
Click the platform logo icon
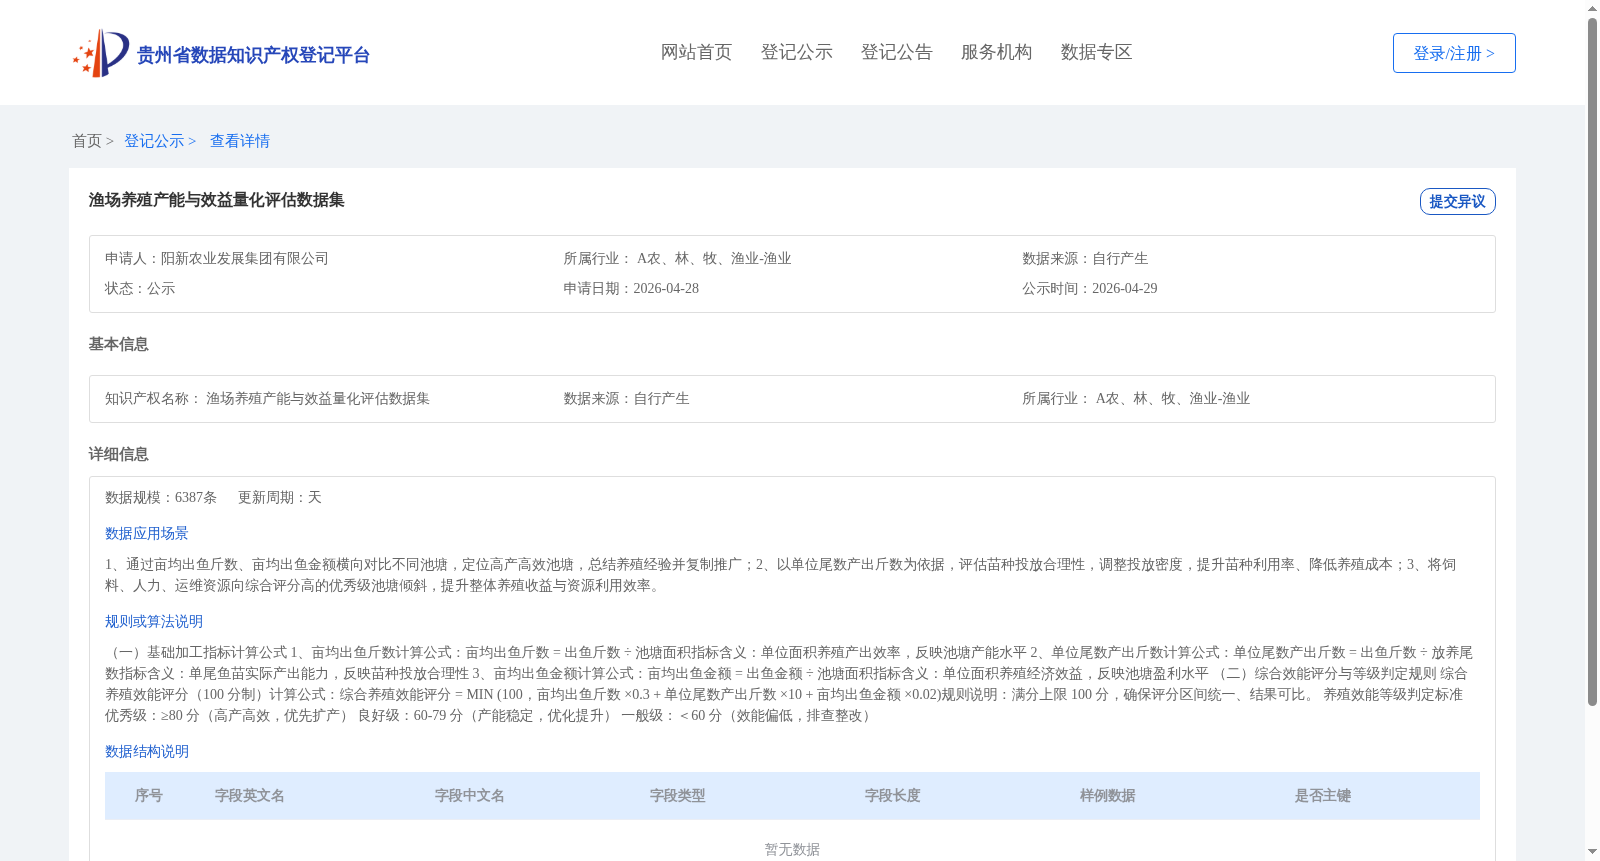(x=100, y=53)
